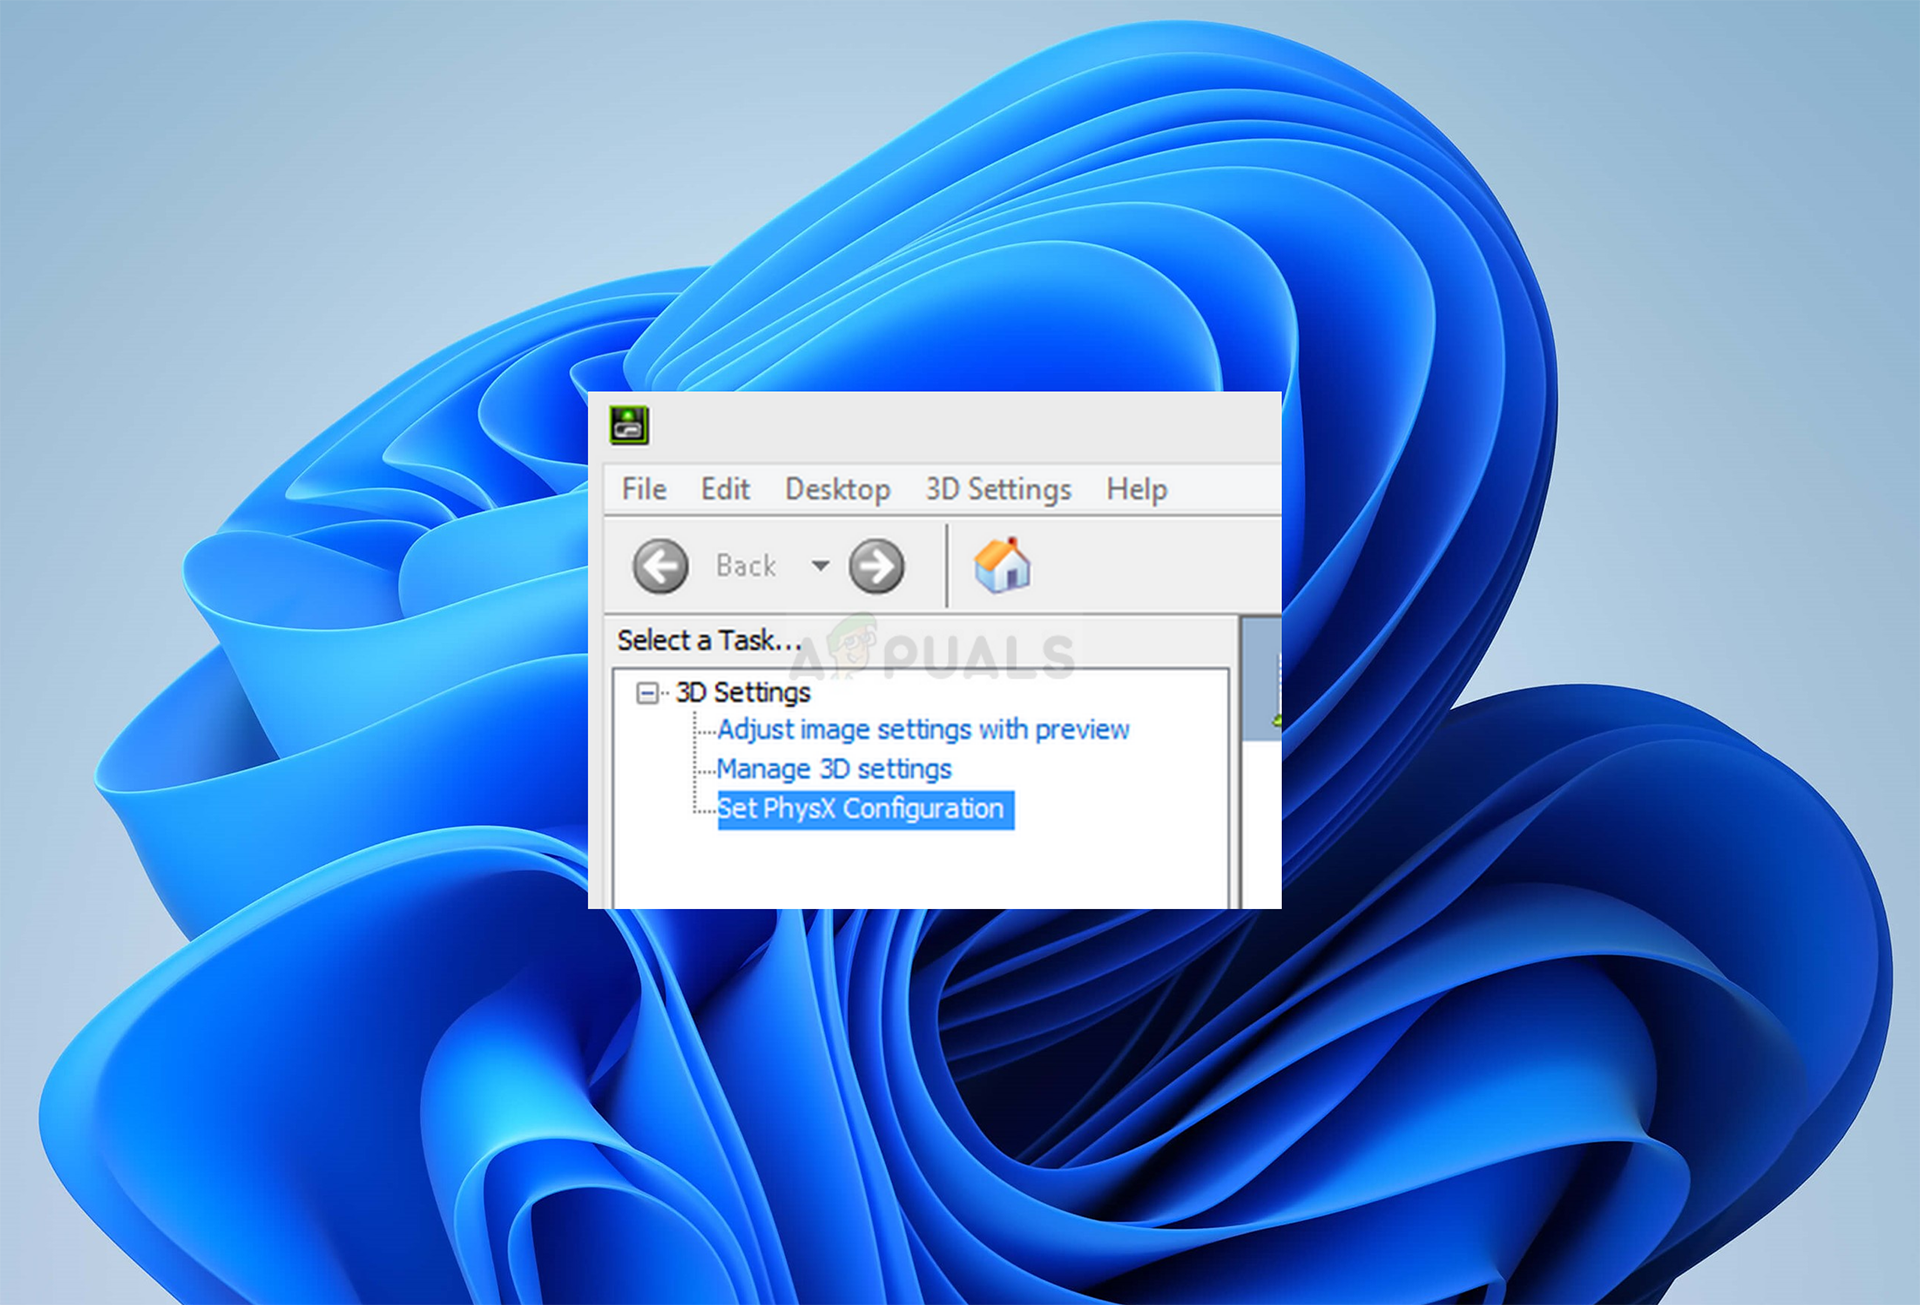Viewport: 1920px width, 1305px height.
Task: Open Manage 3D settings link
Action: click(833, 769)
